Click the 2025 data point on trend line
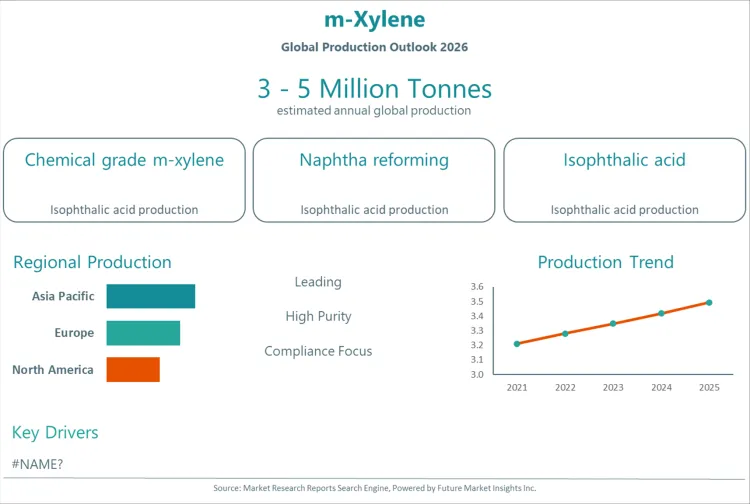The height and width of the screenshot is (504, 750). click(709, 303)
